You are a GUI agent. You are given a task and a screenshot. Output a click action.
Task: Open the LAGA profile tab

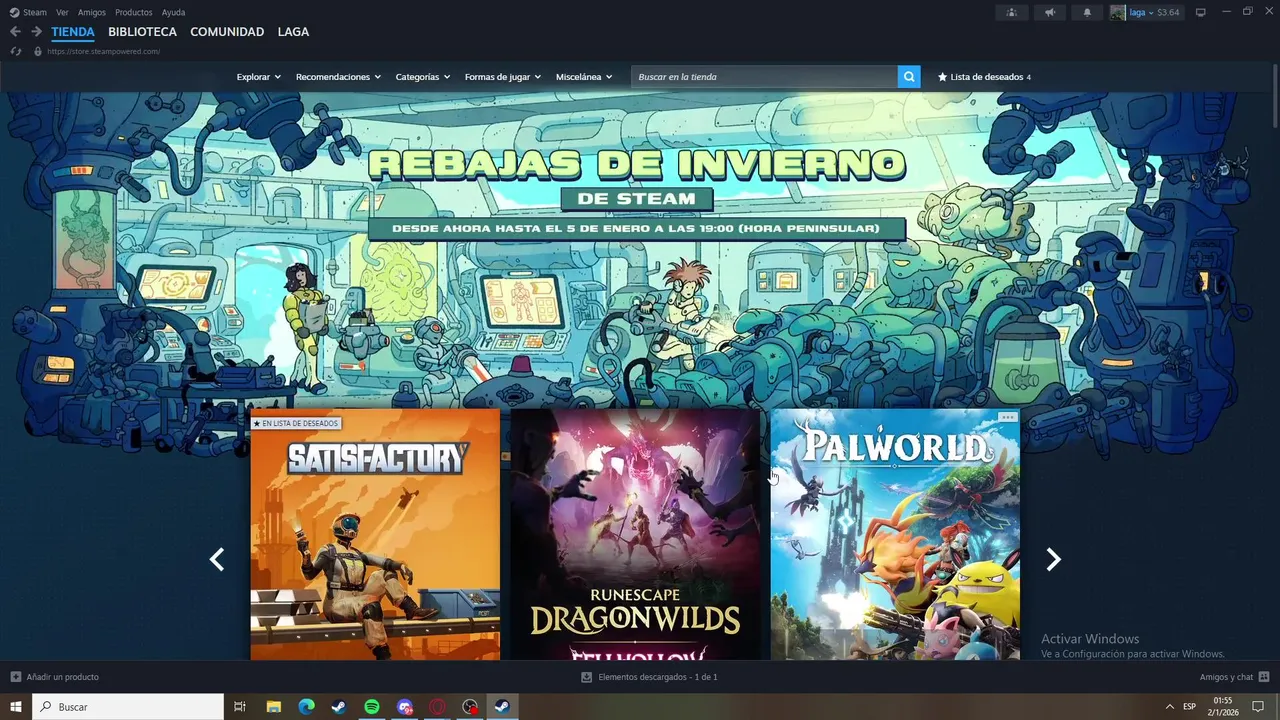(293, 32)
